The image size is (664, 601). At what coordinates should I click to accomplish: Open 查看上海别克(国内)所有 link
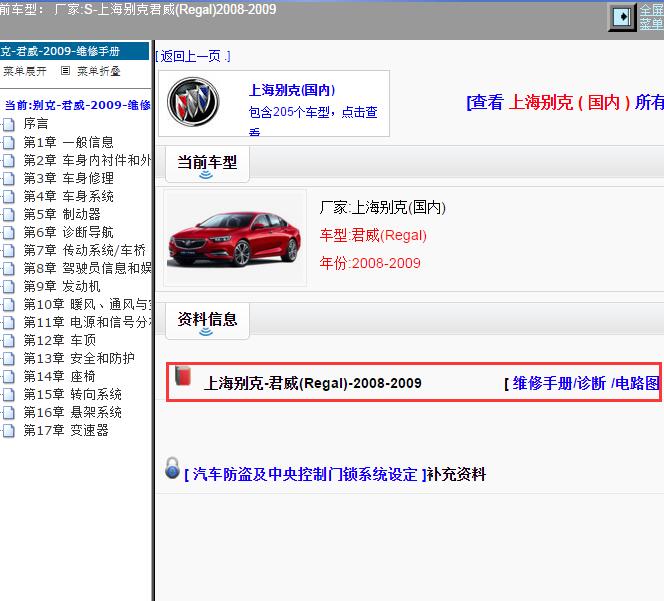click(565, 102)
